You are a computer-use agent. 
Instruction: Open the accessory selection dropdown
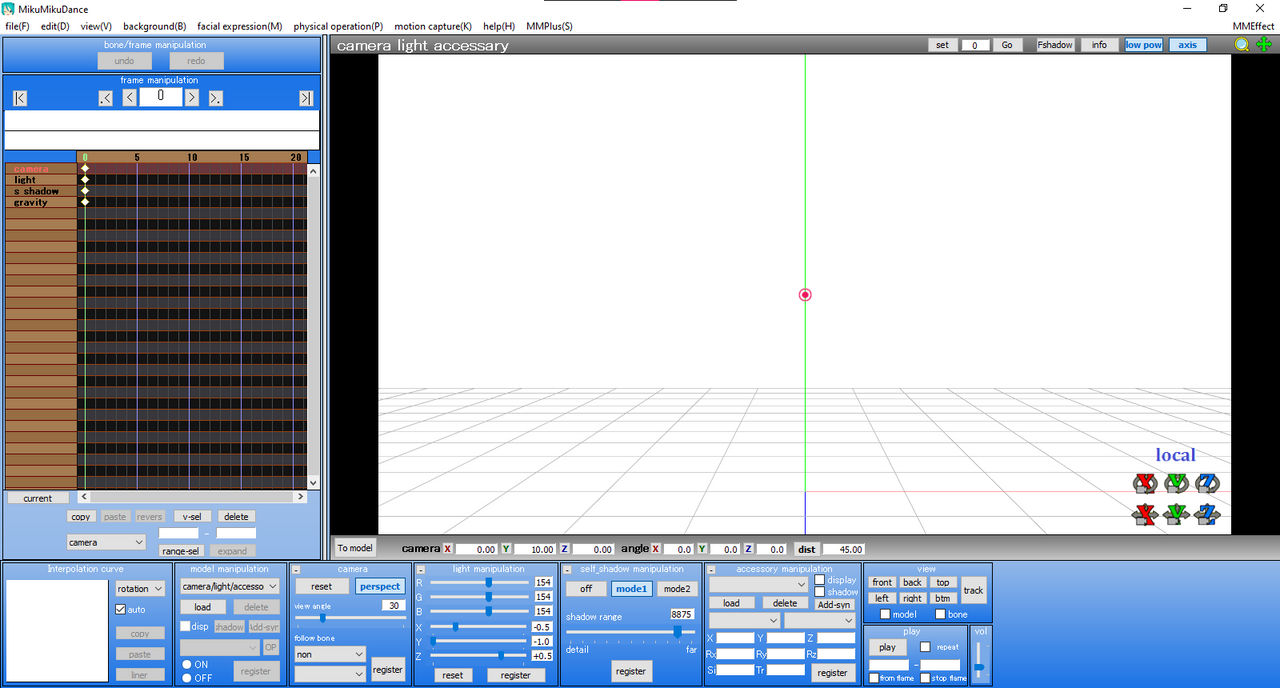coord(758,584)
